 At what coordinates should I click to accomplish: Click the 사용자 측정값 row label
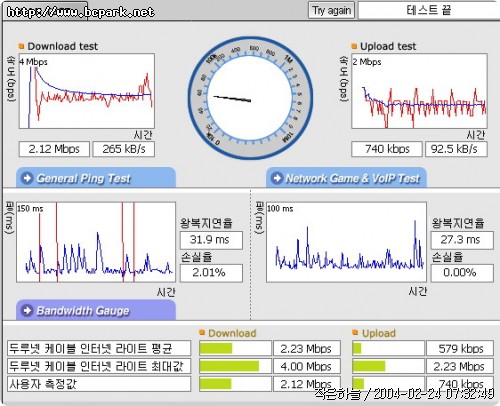pos(99,384)
